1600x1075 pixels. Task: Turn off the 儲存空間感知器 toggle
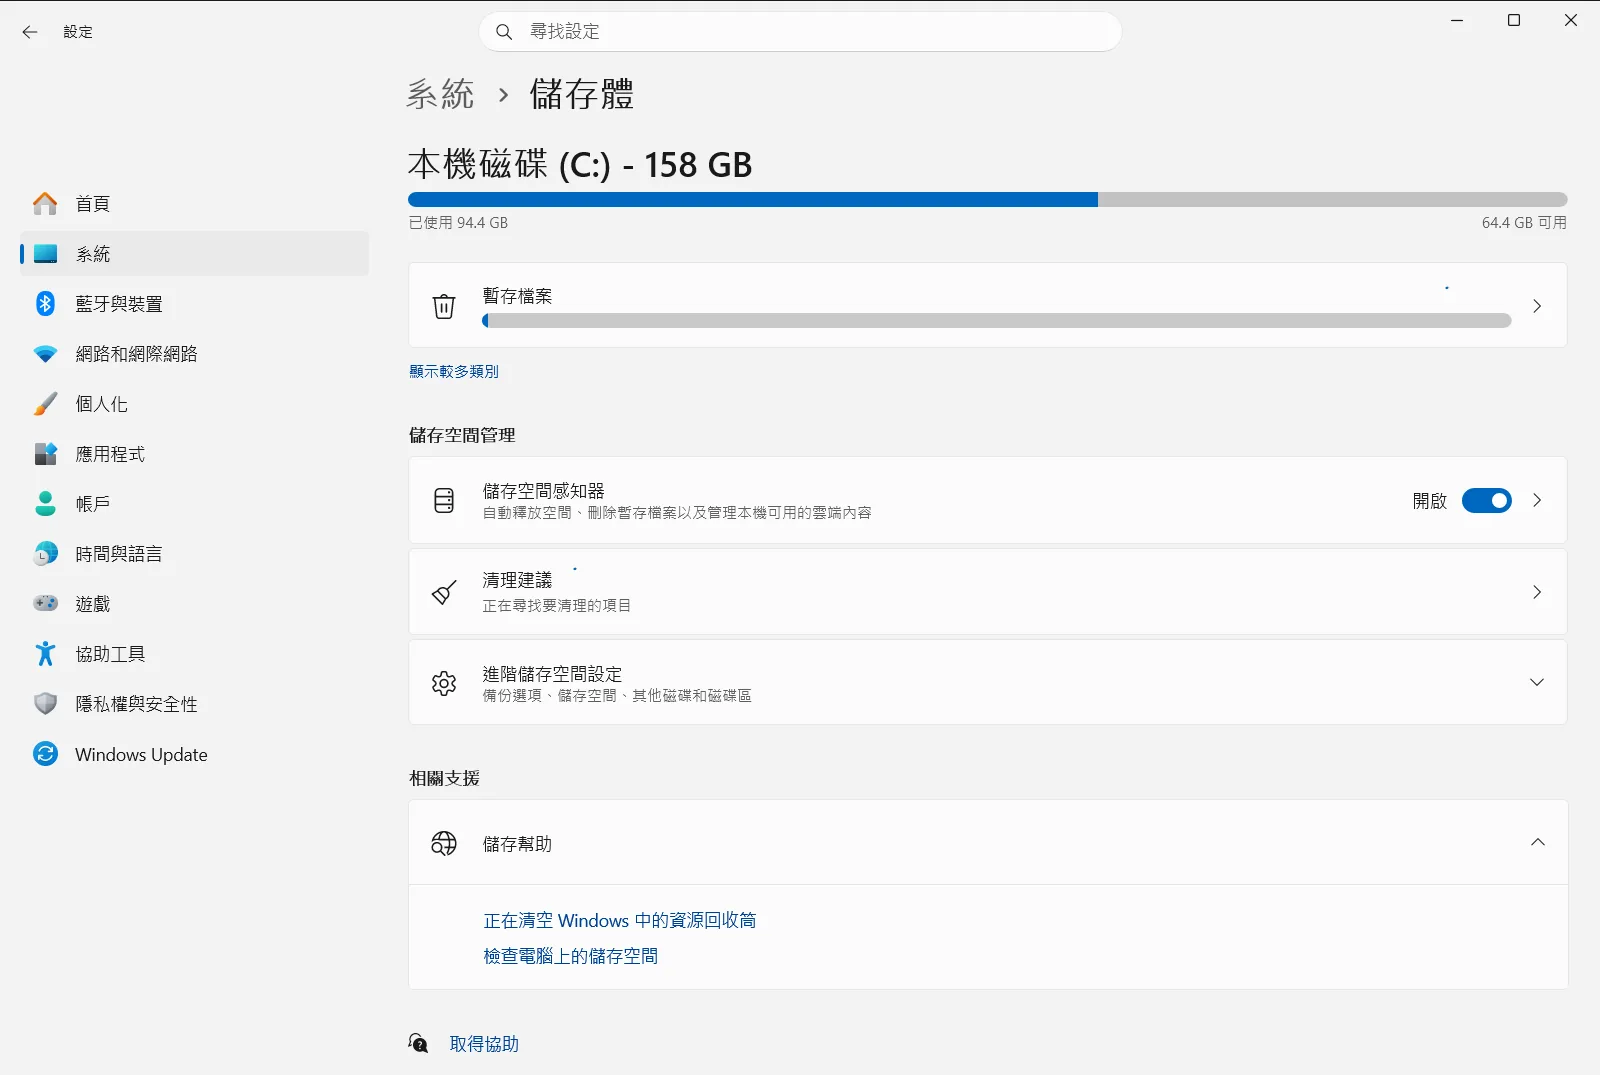pos(1487,501)
